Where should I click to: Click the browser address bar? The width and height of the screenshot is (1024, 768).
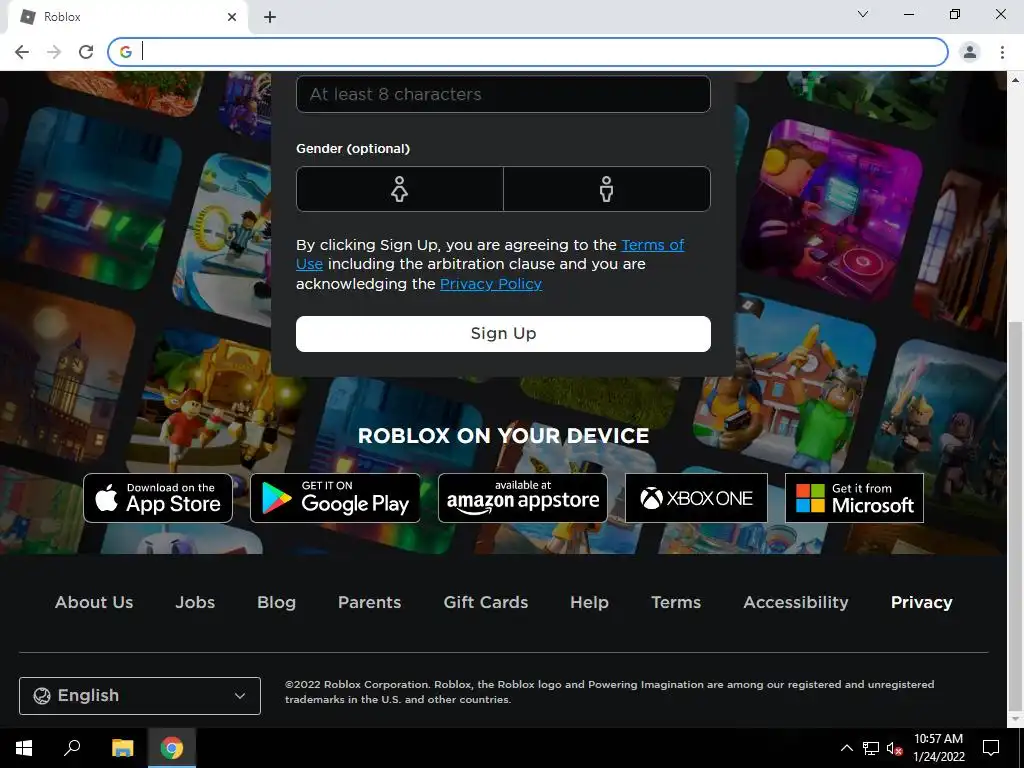[528, 52]
